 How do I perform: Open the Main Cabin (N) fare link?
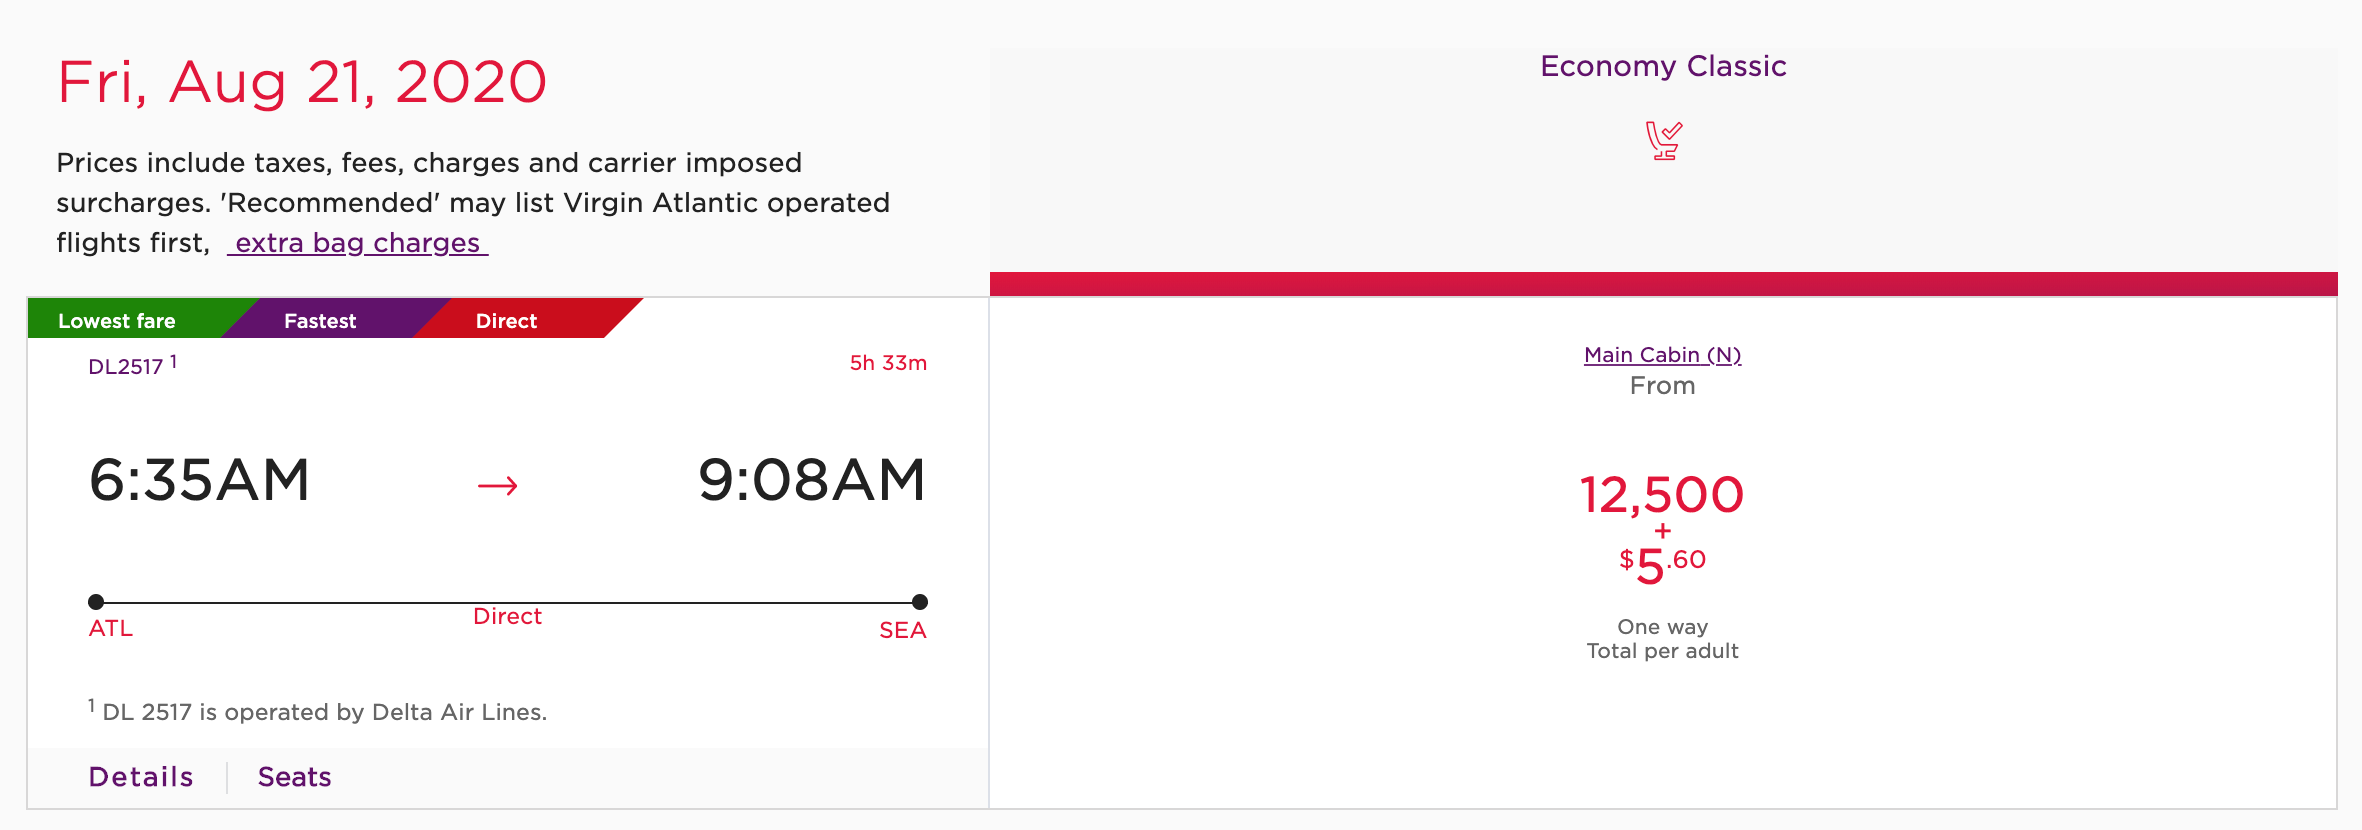click(x=1662, y=355)
